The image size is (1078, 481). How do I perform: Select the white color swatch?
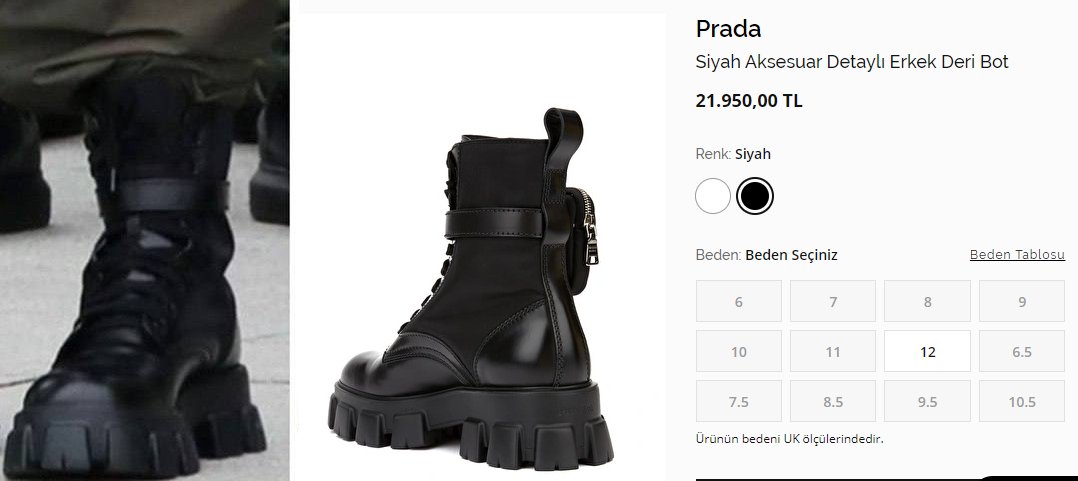(713, 196)
